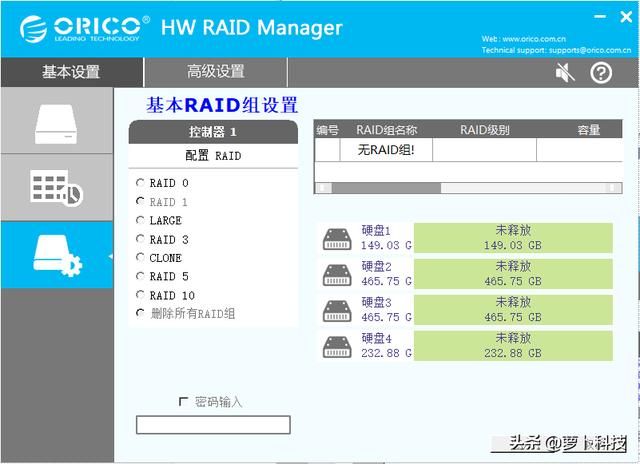Viewport: 640px width, 464px height.
Task: Click the technical support email address
Action: [x=590, y=50]
